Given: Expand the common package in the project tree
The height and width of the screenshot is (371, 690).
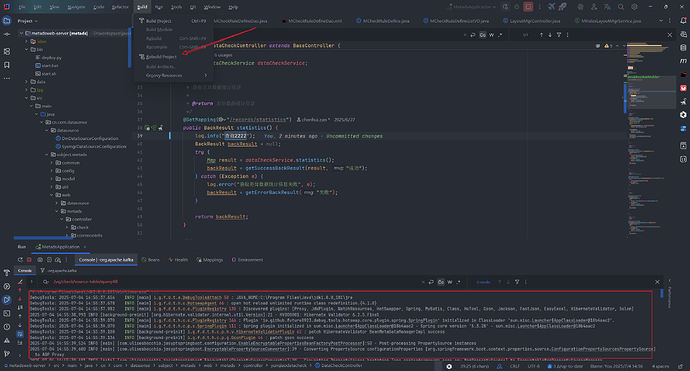Looking at the screenshot, I should (51, 163).
